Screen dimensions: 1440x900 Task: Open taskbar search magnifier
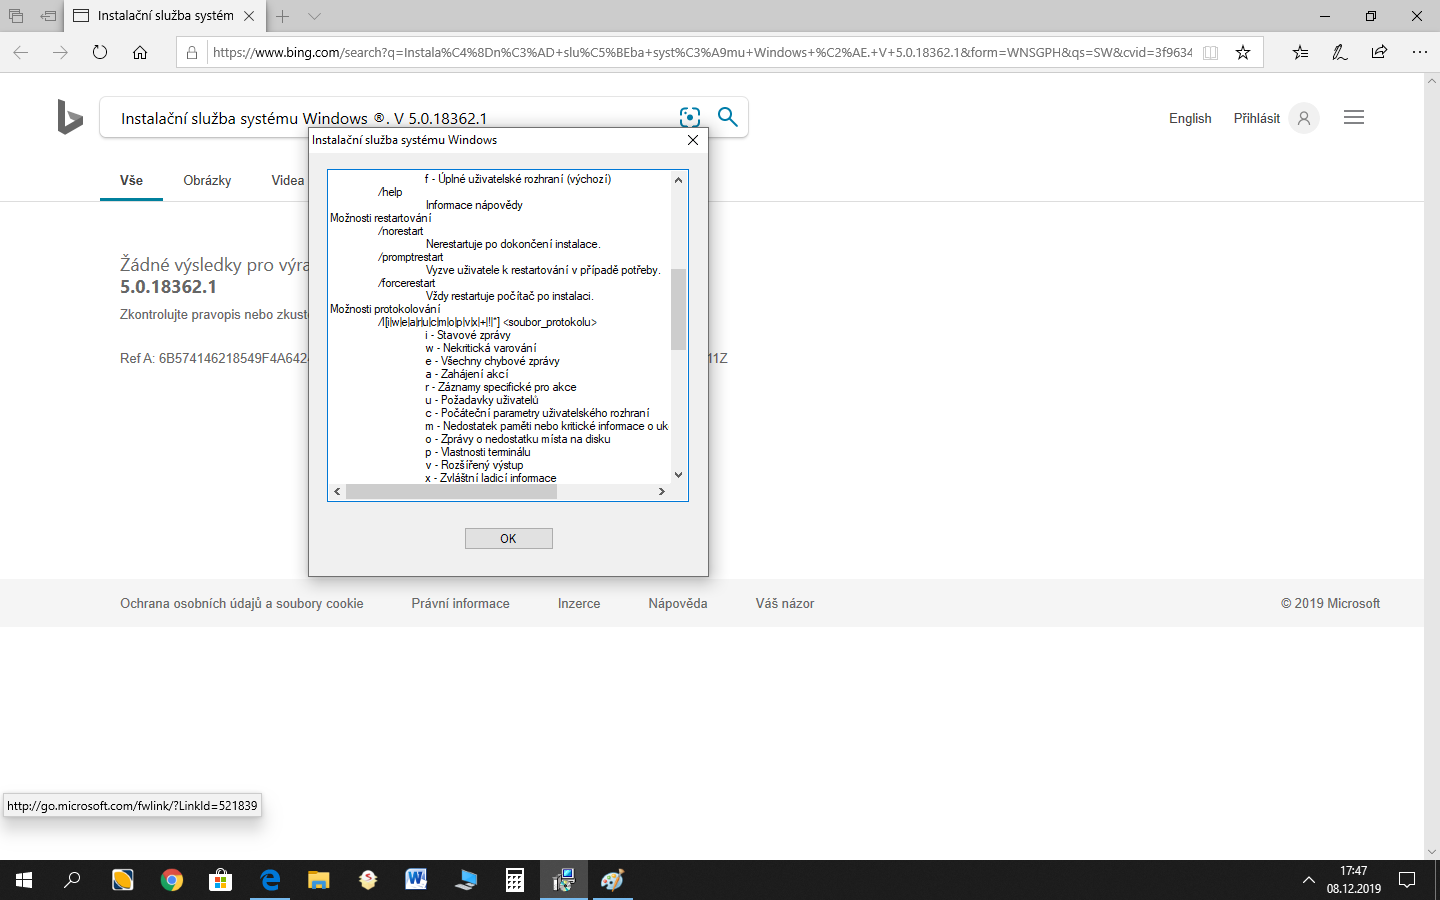coord(72,880)
